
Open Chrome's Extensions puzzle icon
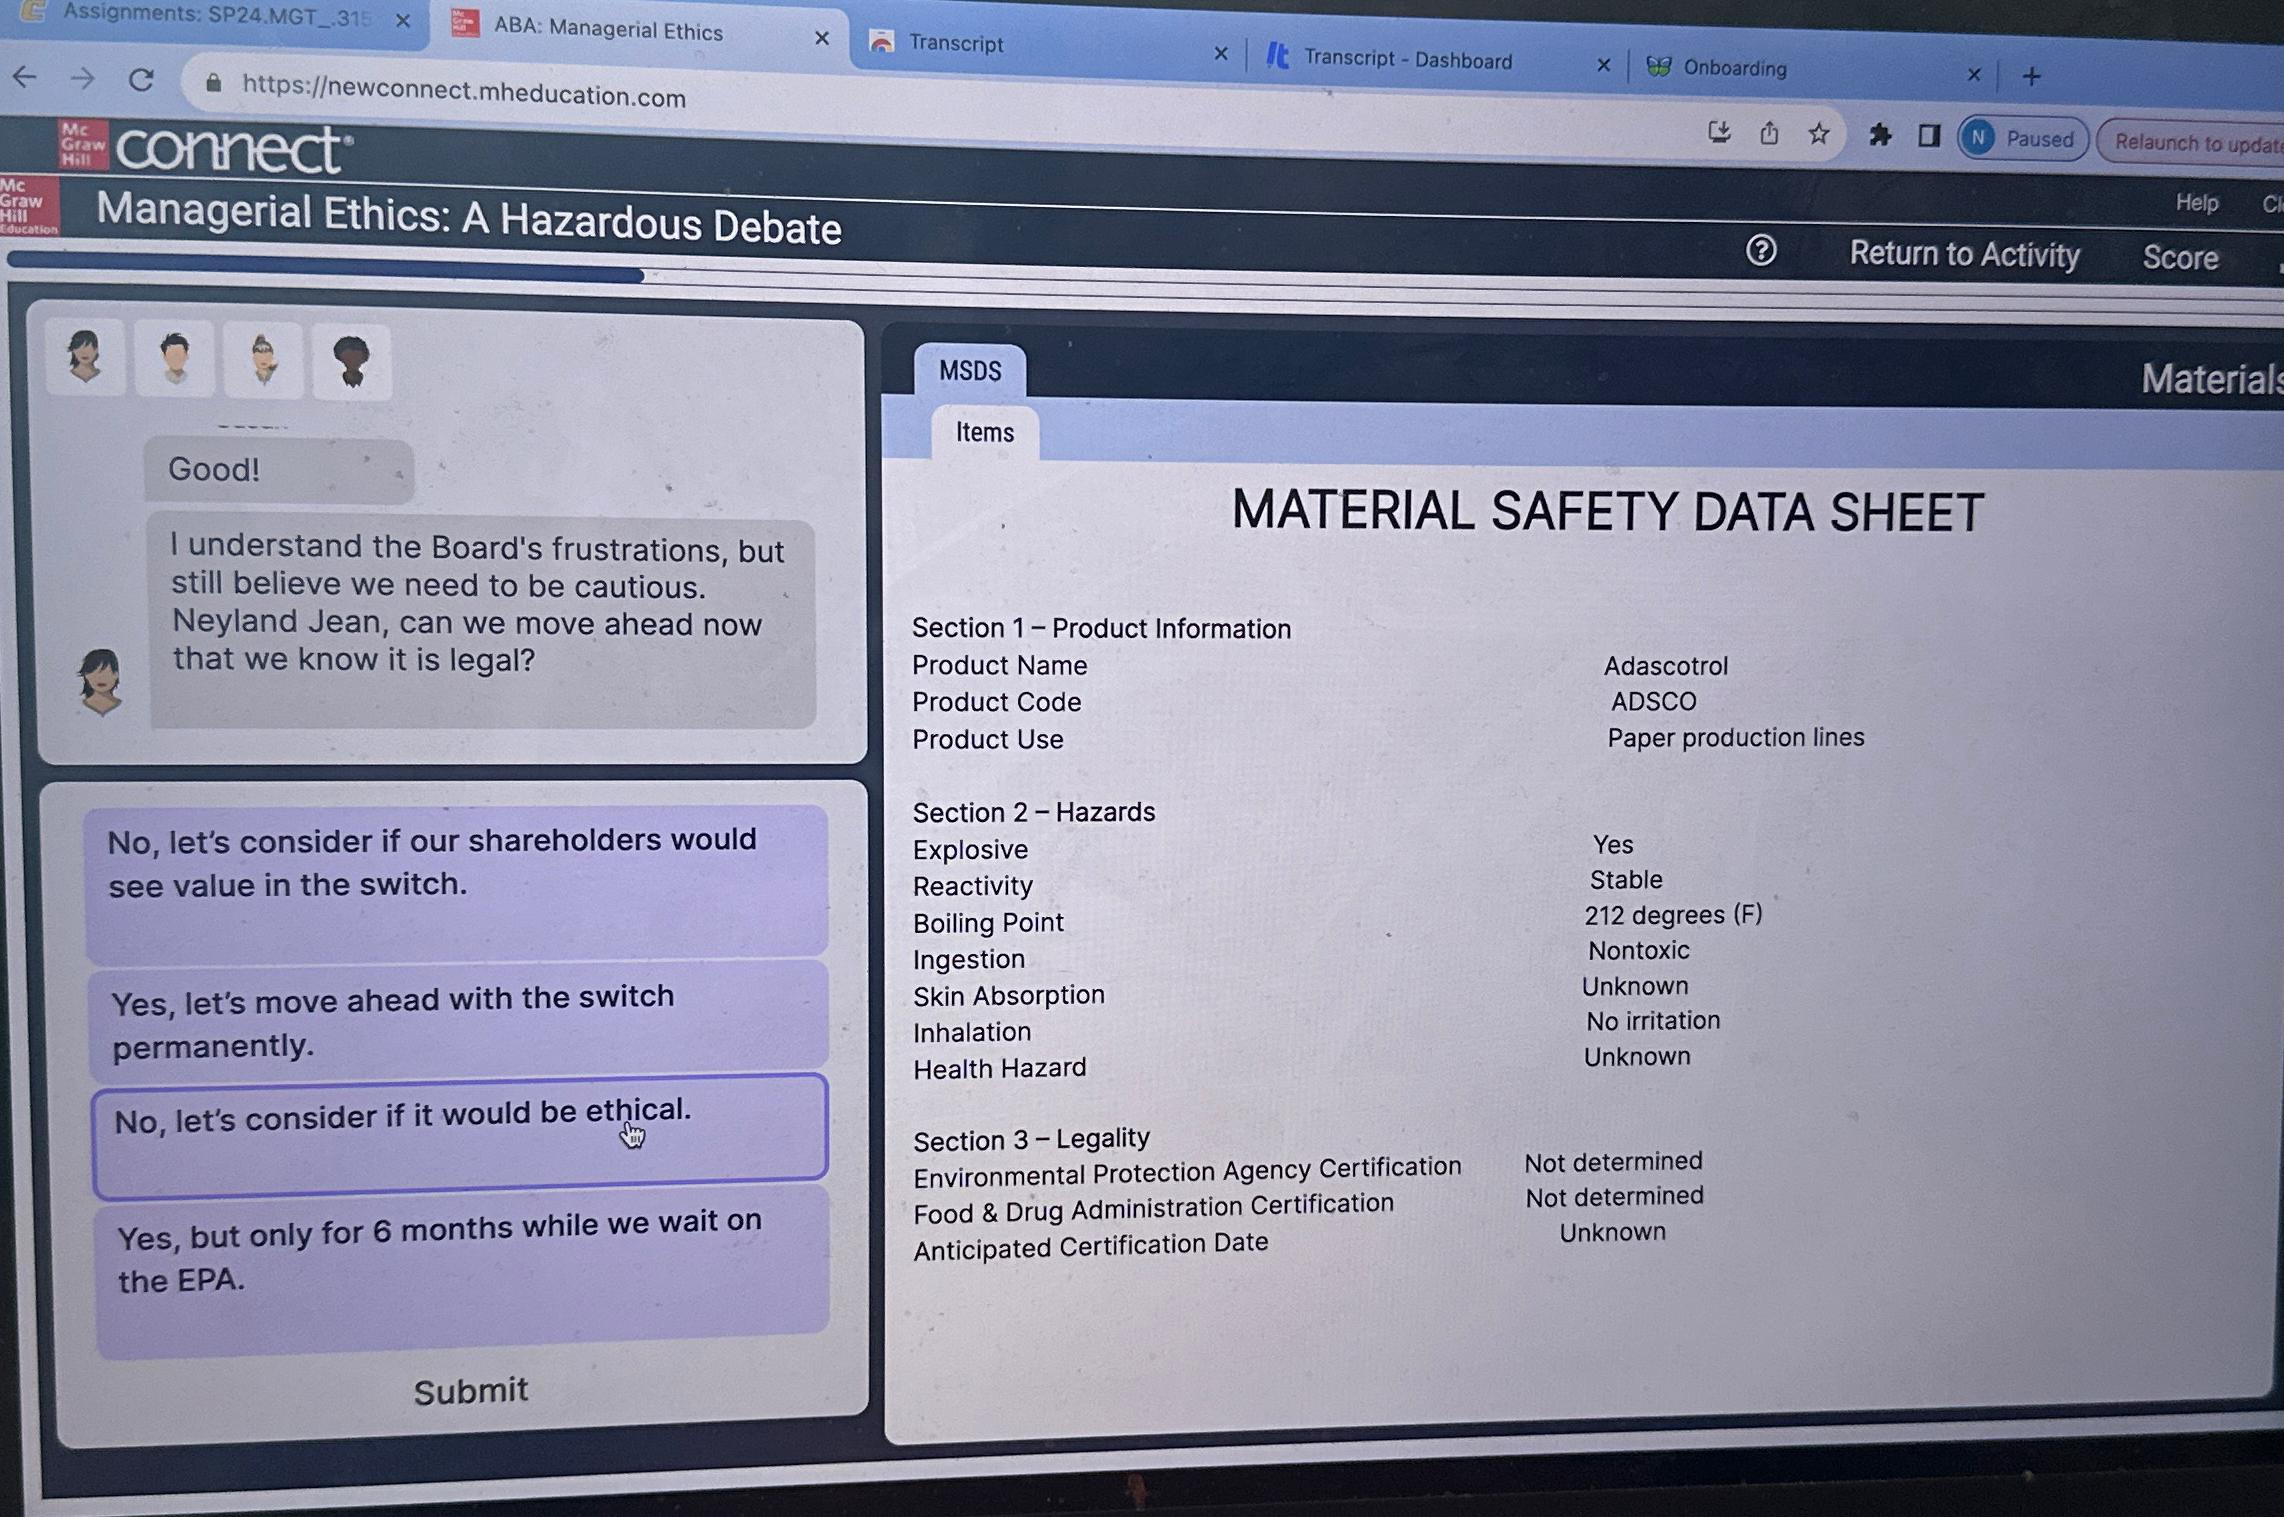tap(1878, 135)
